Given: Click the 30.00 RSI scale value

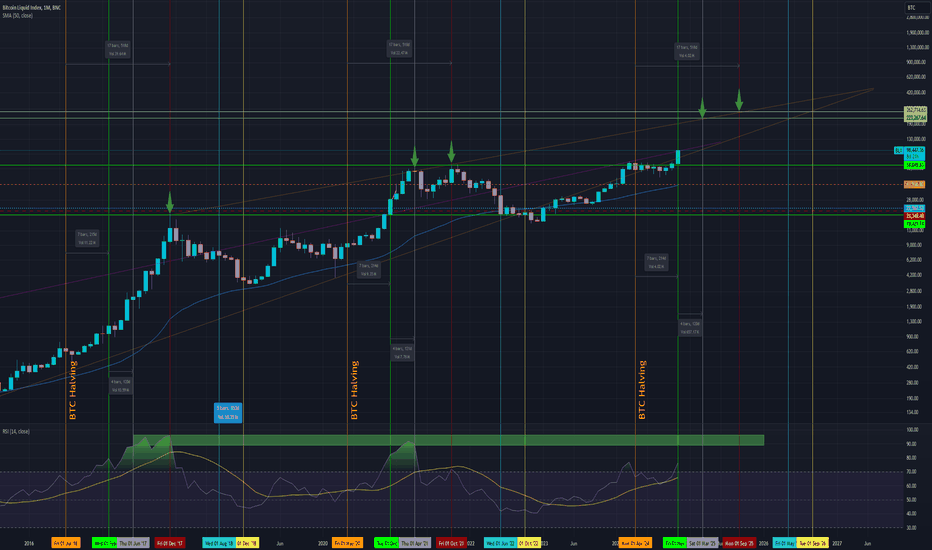Looking at the screenshot, I should point(912,527).
